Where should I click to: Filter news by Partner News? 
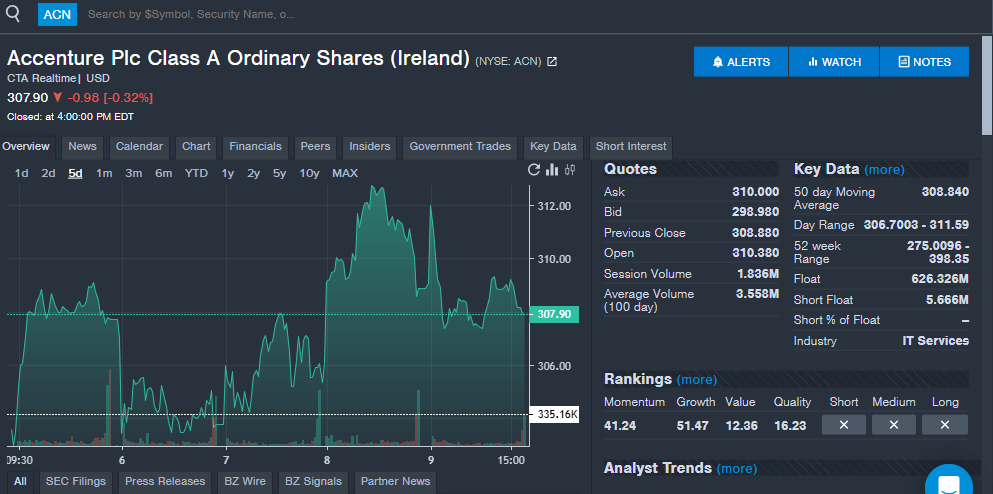(x=396, y=481)
